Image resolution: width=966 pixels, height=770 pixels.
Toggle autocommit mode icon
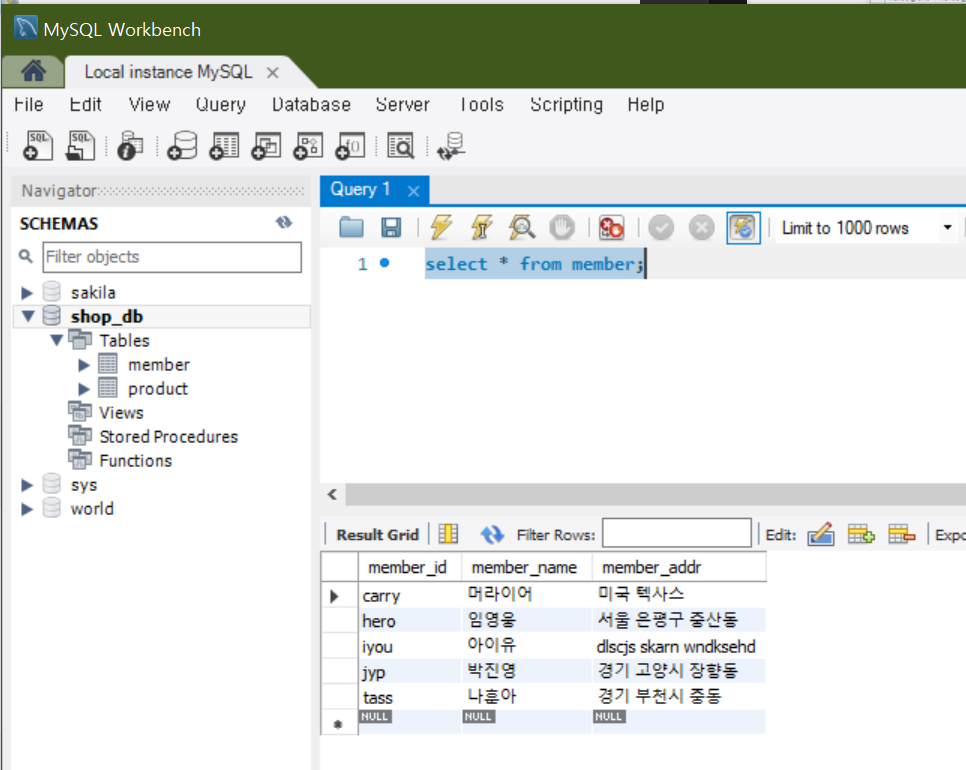tap(744, 227)
